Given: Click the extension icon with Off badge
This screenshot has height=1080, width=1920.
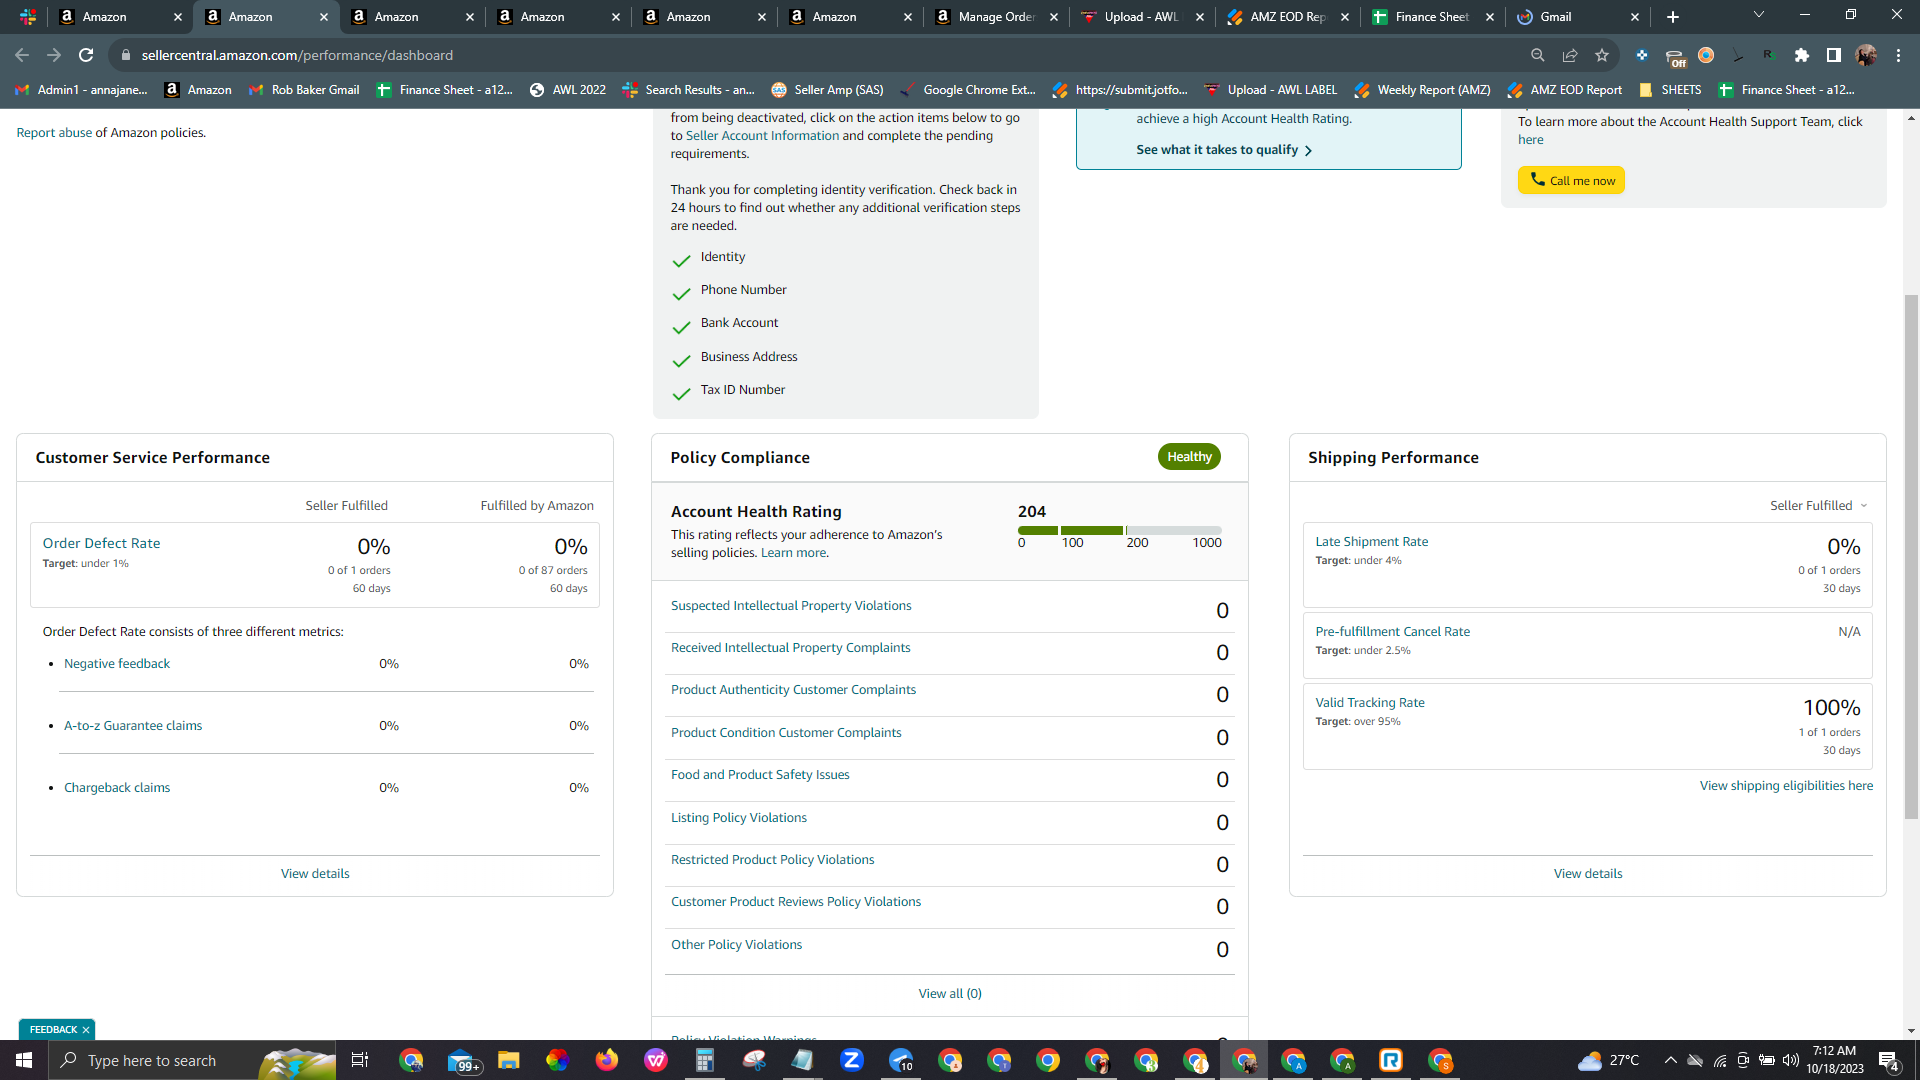Looking at the screenshot, I should pyautogui.click(x=1675, y=57).
